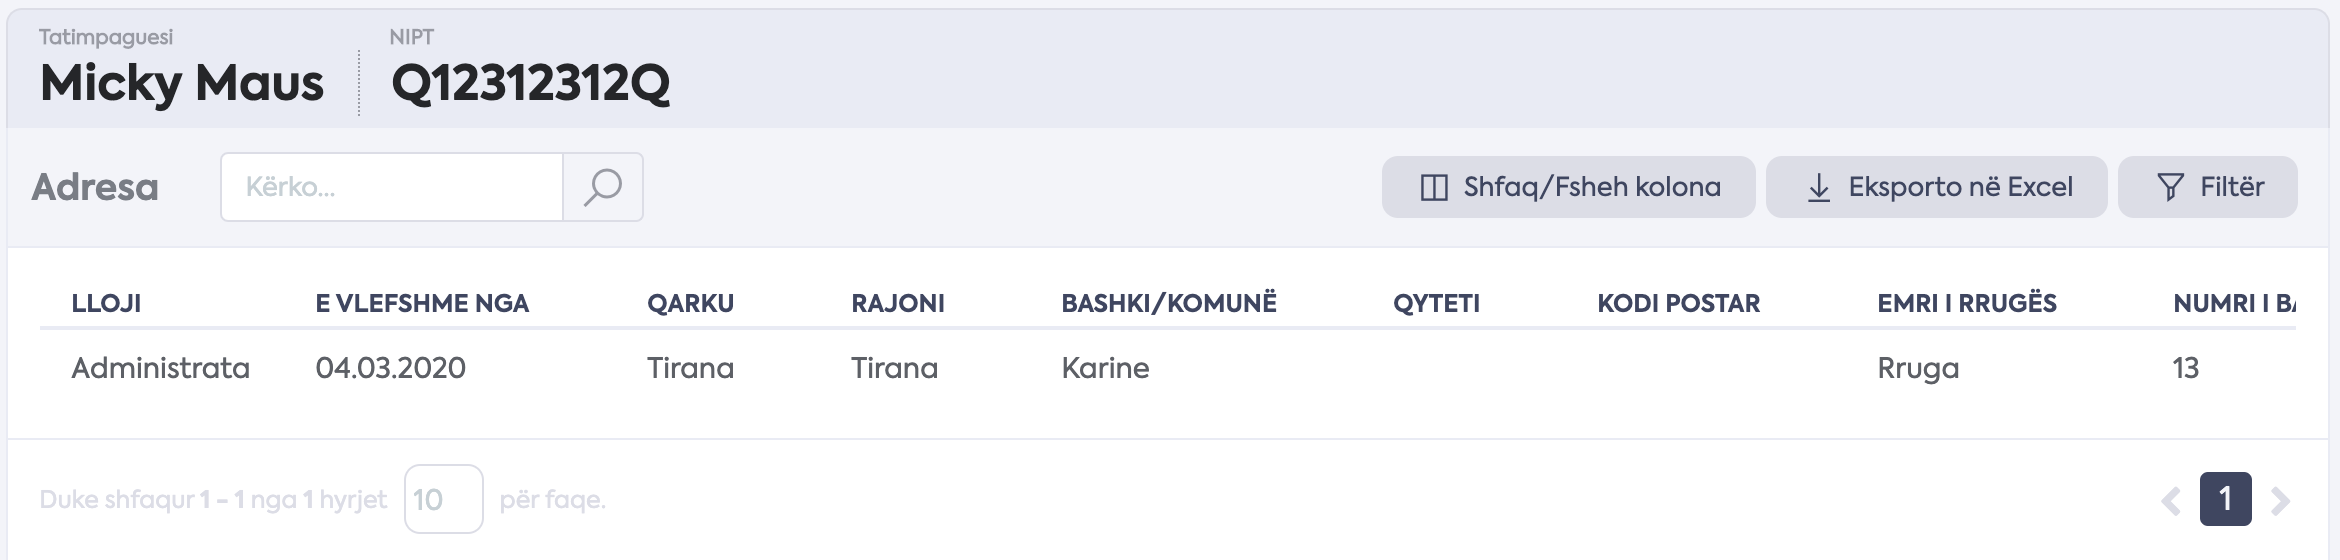This screenshot has height=560, width=2340.
Task: Sort by BASHKI/KOMUNË column header
Action: click(1169, 303)
